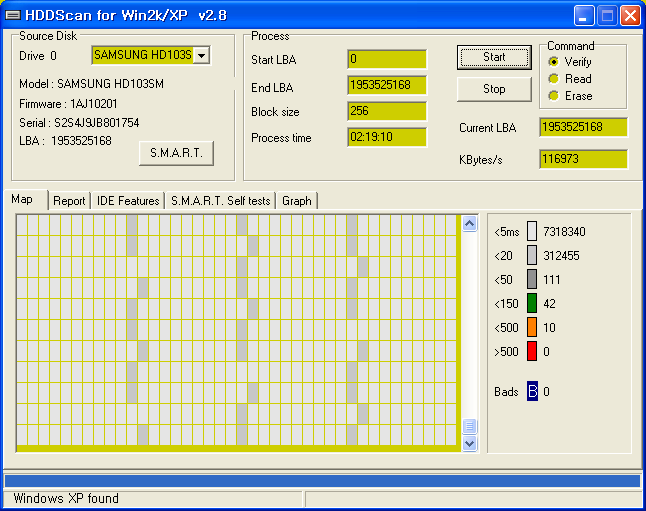Switch to the Graph tab
Screen dimensions: 646x511
click(x=297, y=201)
